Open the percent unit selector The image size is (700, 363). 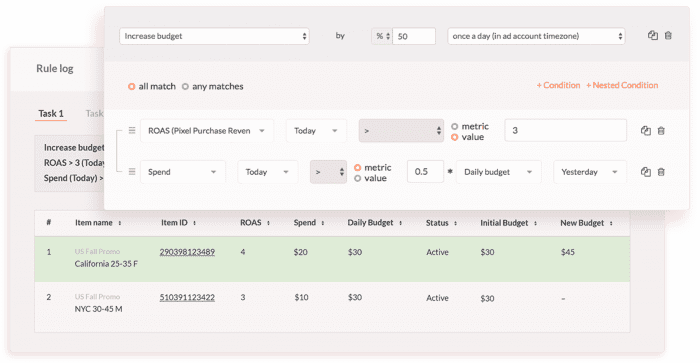[x=382, y=36]
